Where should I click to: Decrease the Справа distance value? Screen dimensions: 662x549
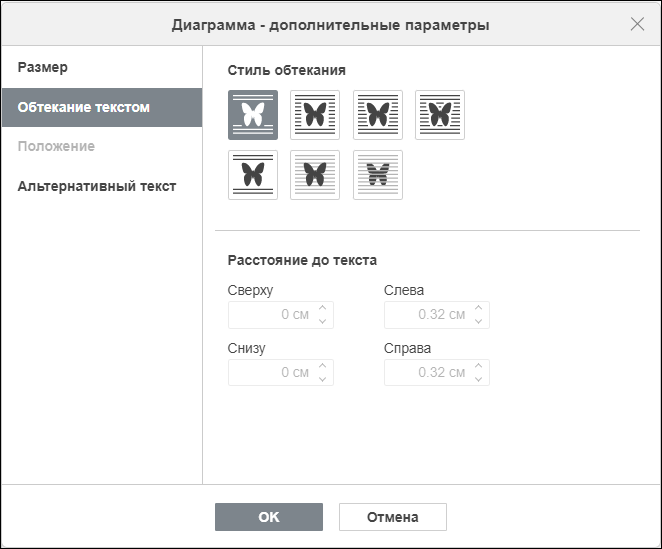coord(478,379)
